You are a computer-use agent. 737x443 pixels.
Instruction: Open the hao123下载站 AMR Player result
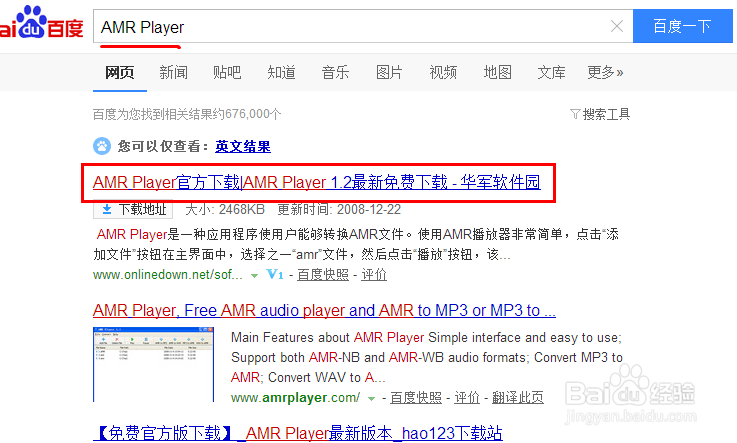tap(298, 433)
